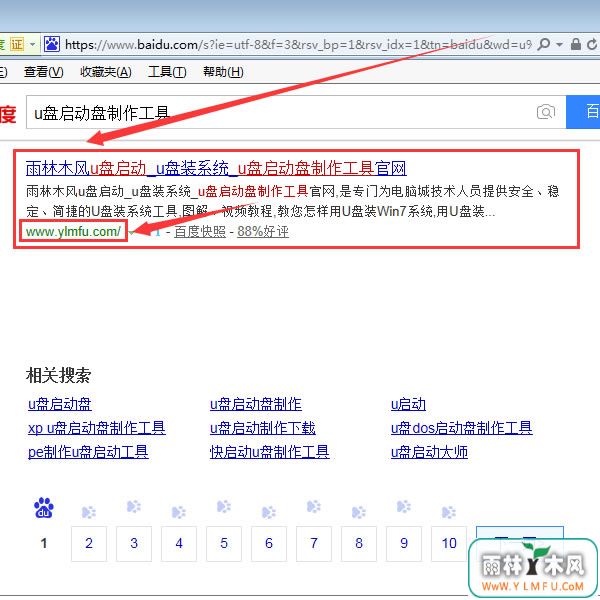Image resolution: width=600 pixels, height=600 pixels.
Task: Click related search pe制作u盘启动工具
Action: (88, 452)
